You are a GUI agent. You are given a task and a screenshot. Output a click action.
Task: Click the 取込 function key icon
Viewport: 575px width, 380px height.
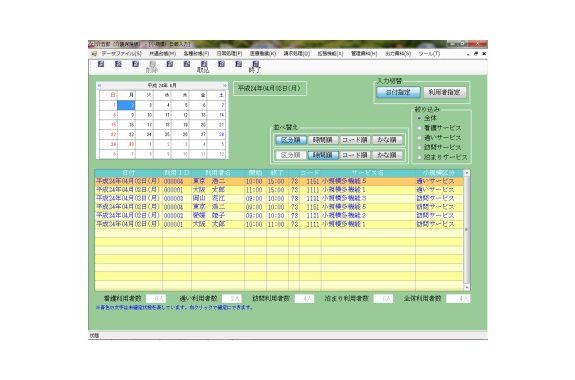[204, 64]
